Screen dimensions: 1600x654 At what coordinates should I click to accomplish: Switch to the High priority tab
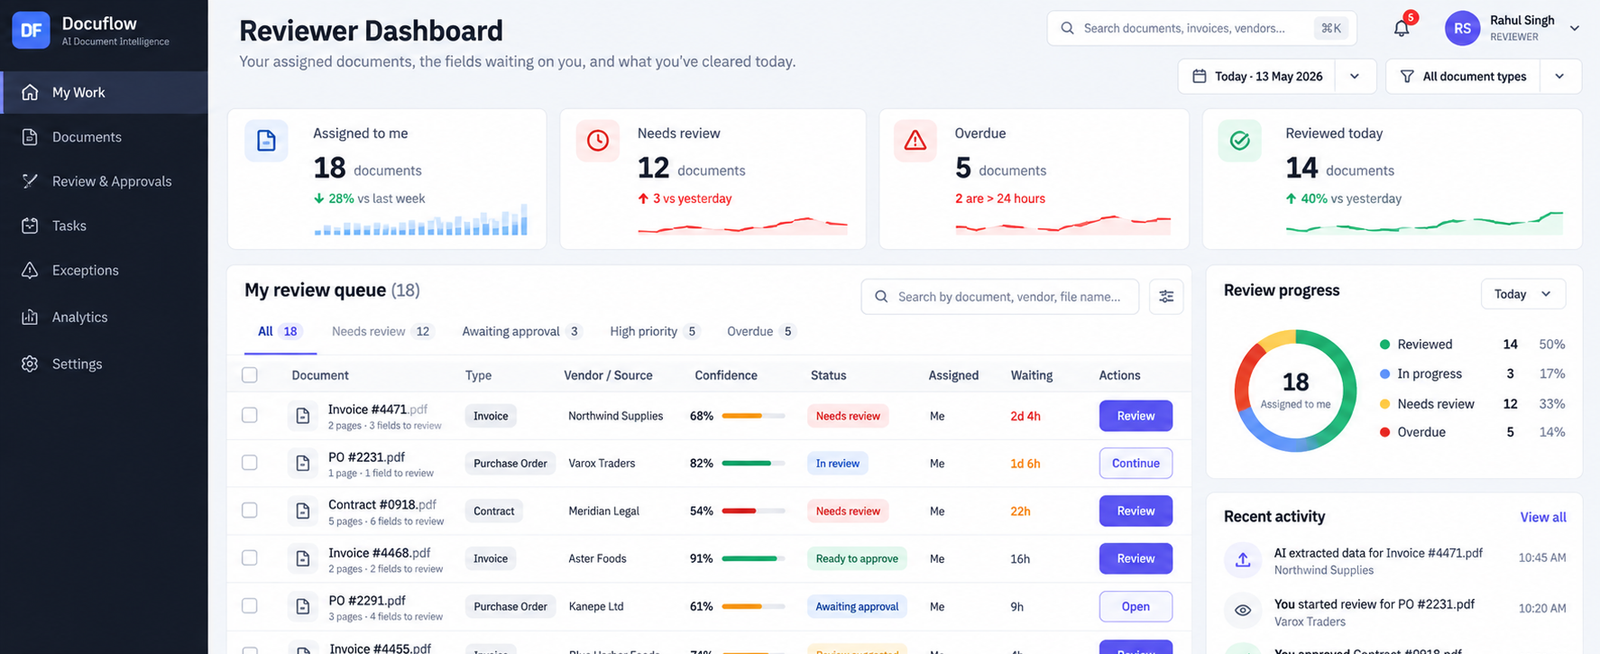click(654, 331)
